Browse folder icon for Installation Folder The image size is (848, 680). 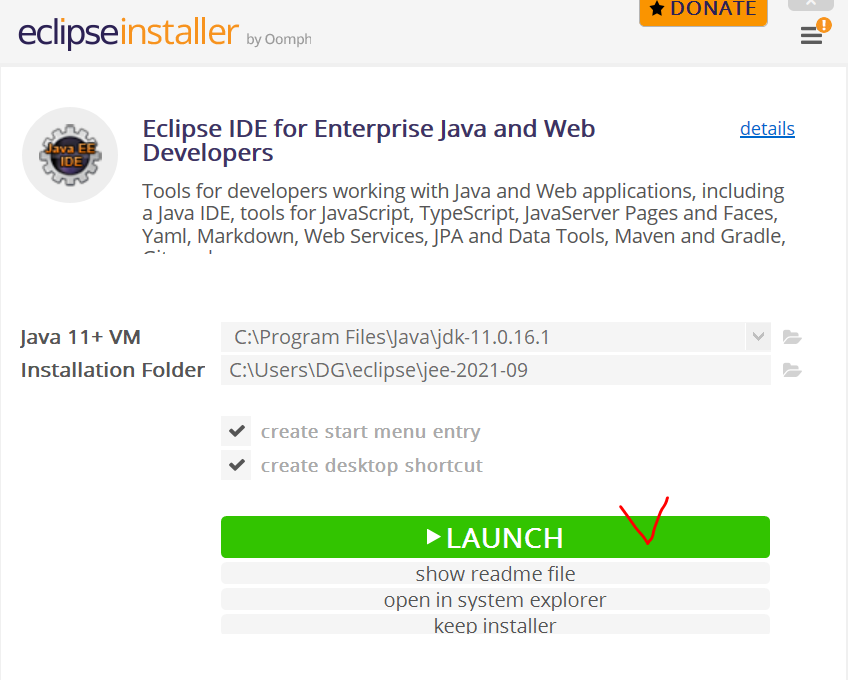tap(792, 371)
